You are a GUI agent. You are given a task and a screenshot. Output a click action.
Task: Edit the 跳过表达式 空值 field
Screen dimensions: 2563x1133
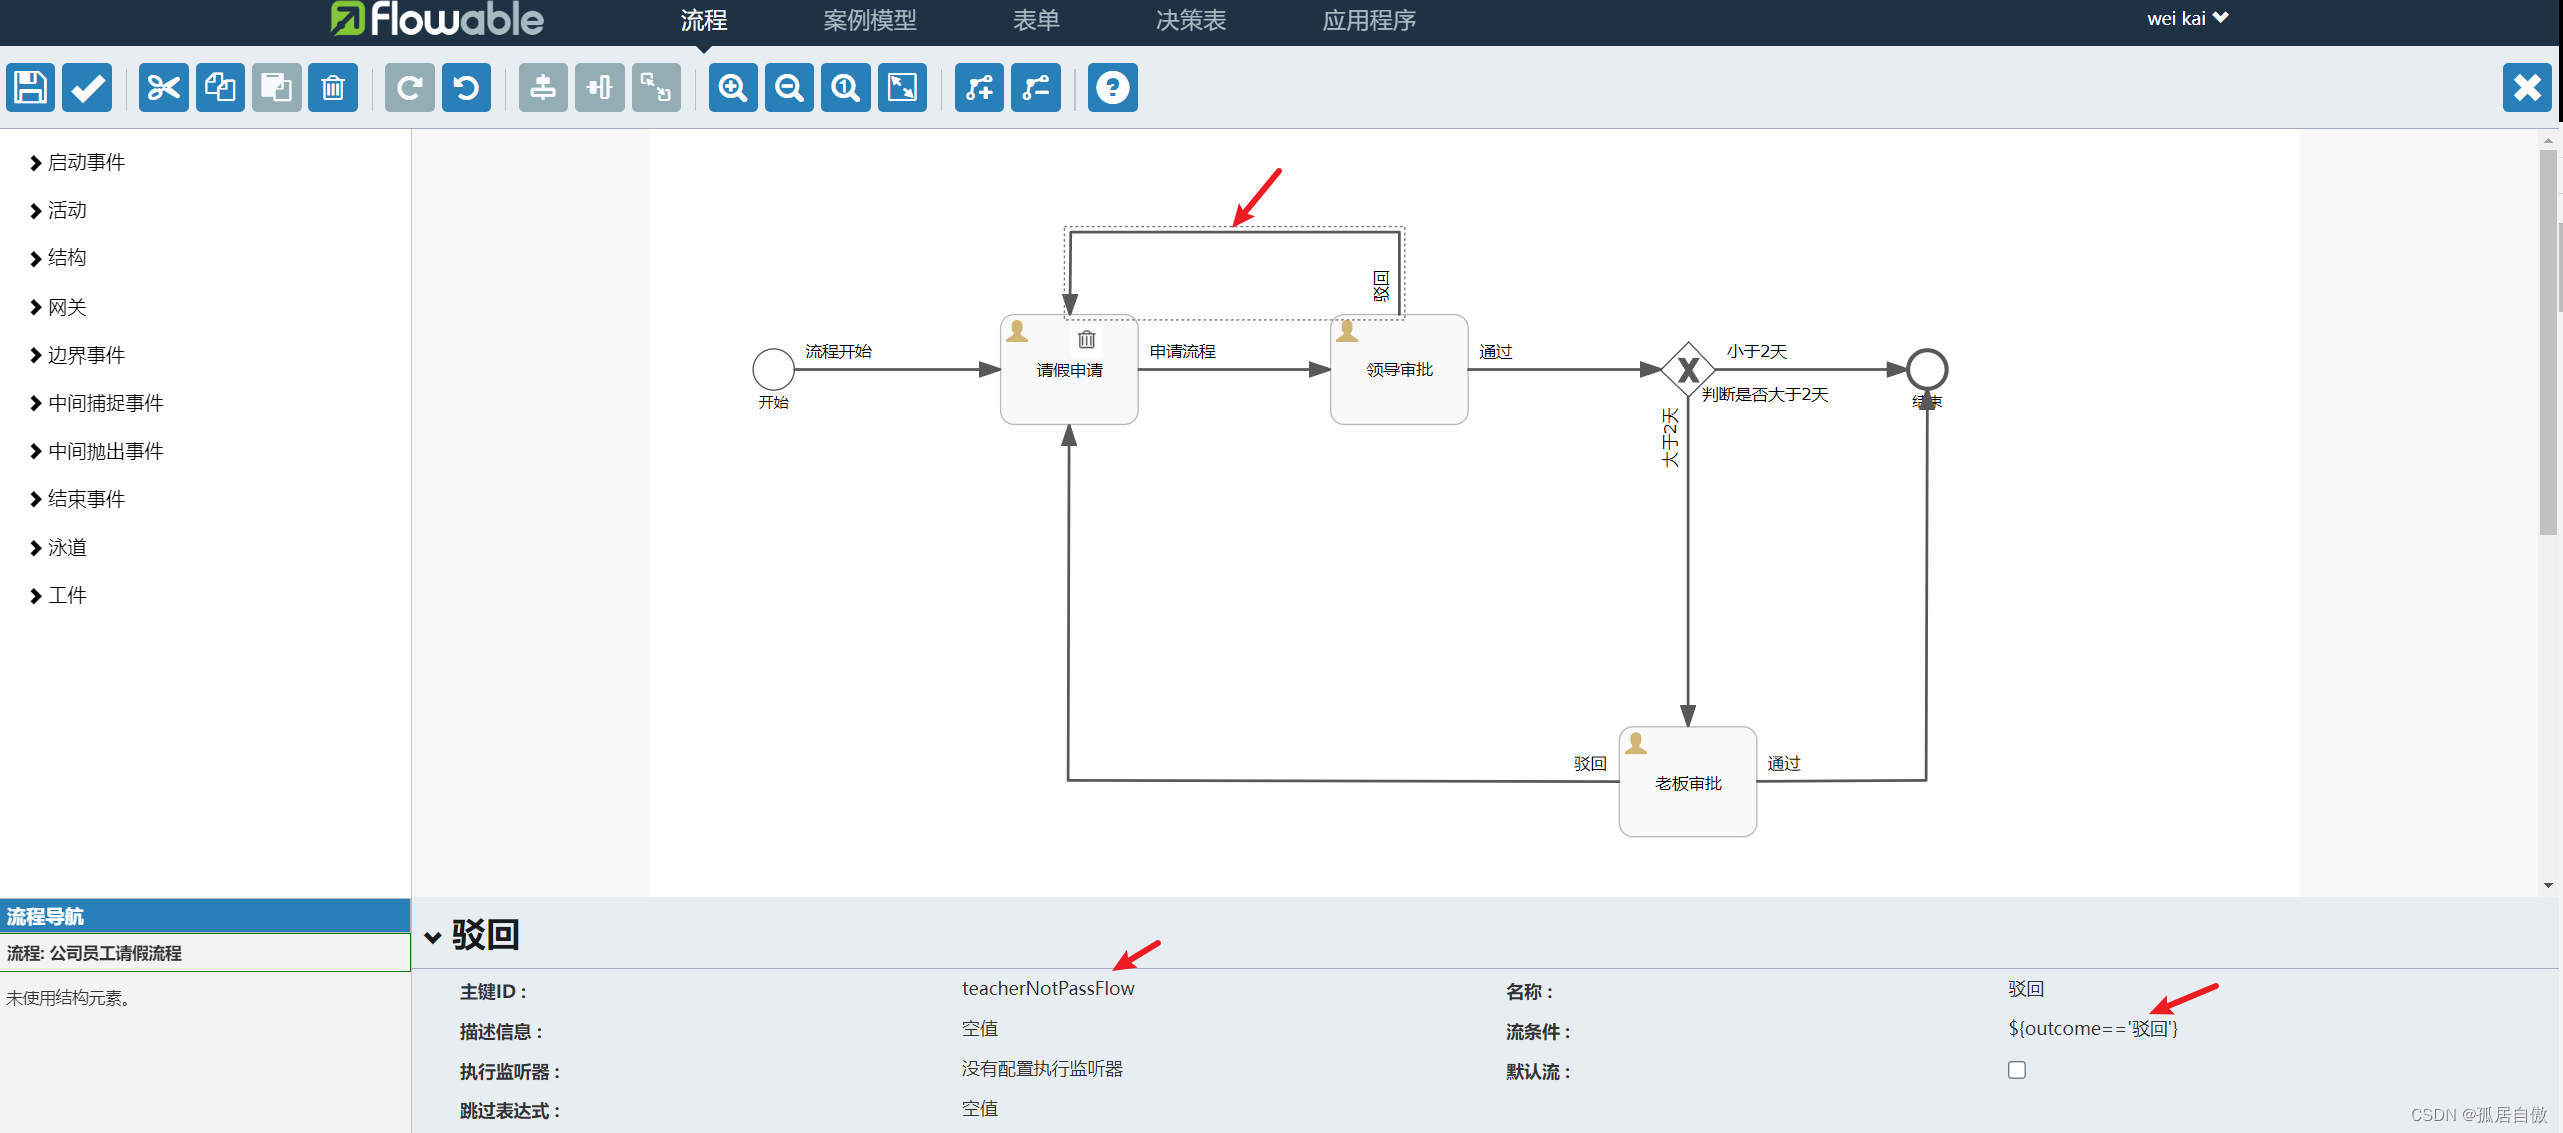(x=980, y=1108)
